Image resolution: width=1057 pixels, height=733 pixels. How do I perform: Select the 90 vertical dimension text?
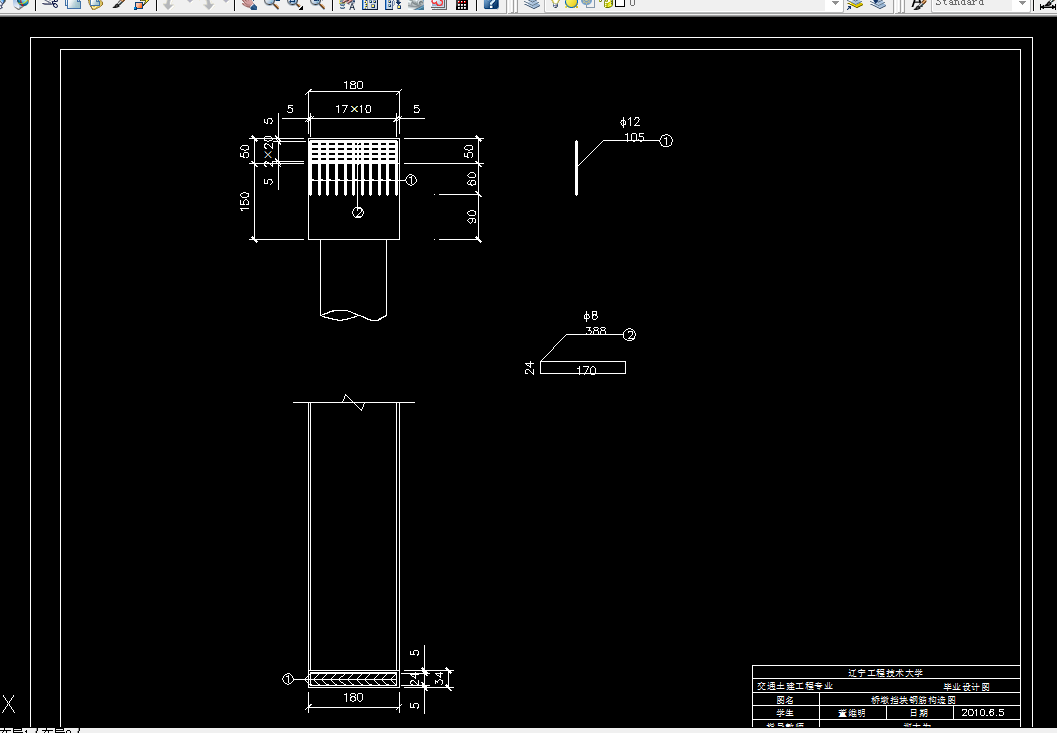pos(471,216)
